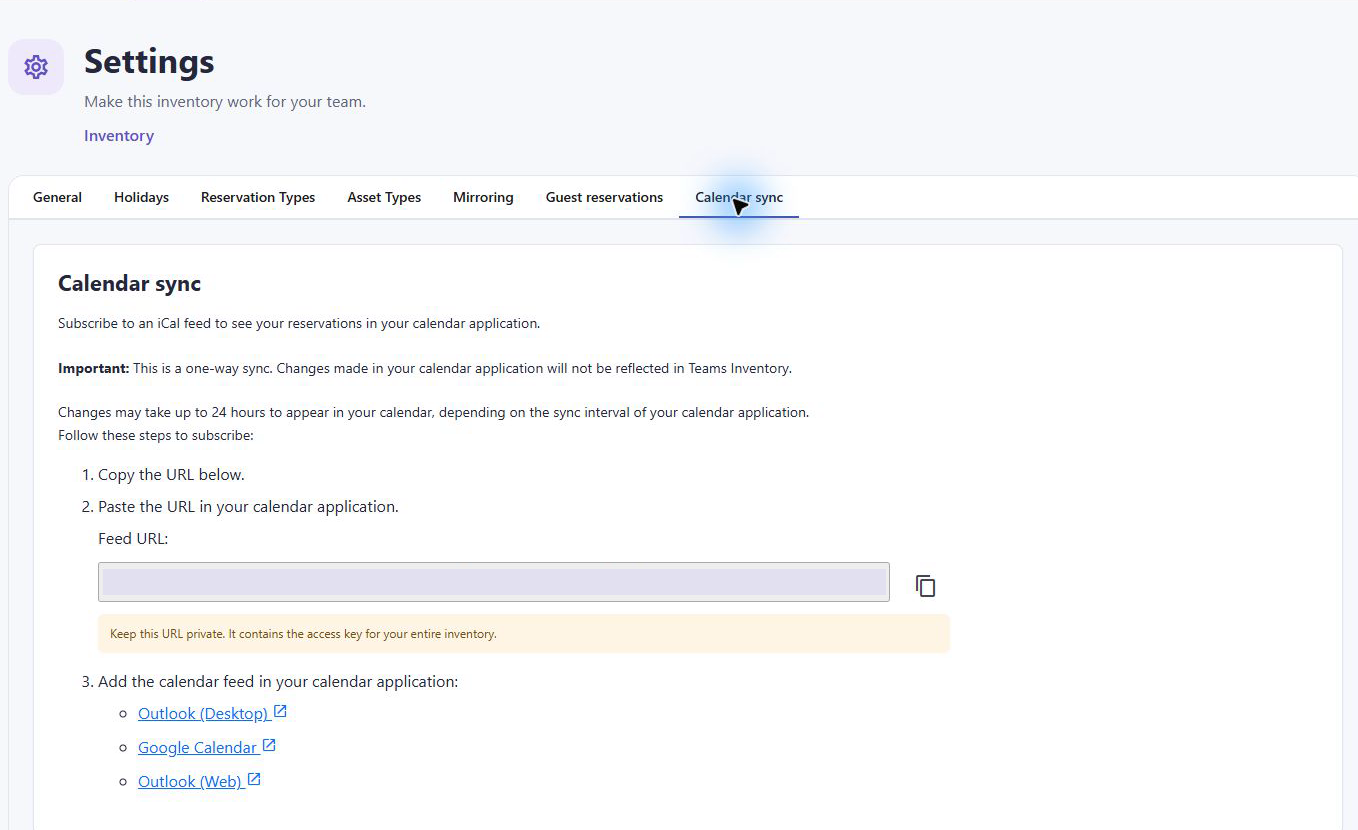The image size is (1358, 830).
Task: Click the 'Subscribe to an iCal feed' sentence
Action: [x=299, y=324]
